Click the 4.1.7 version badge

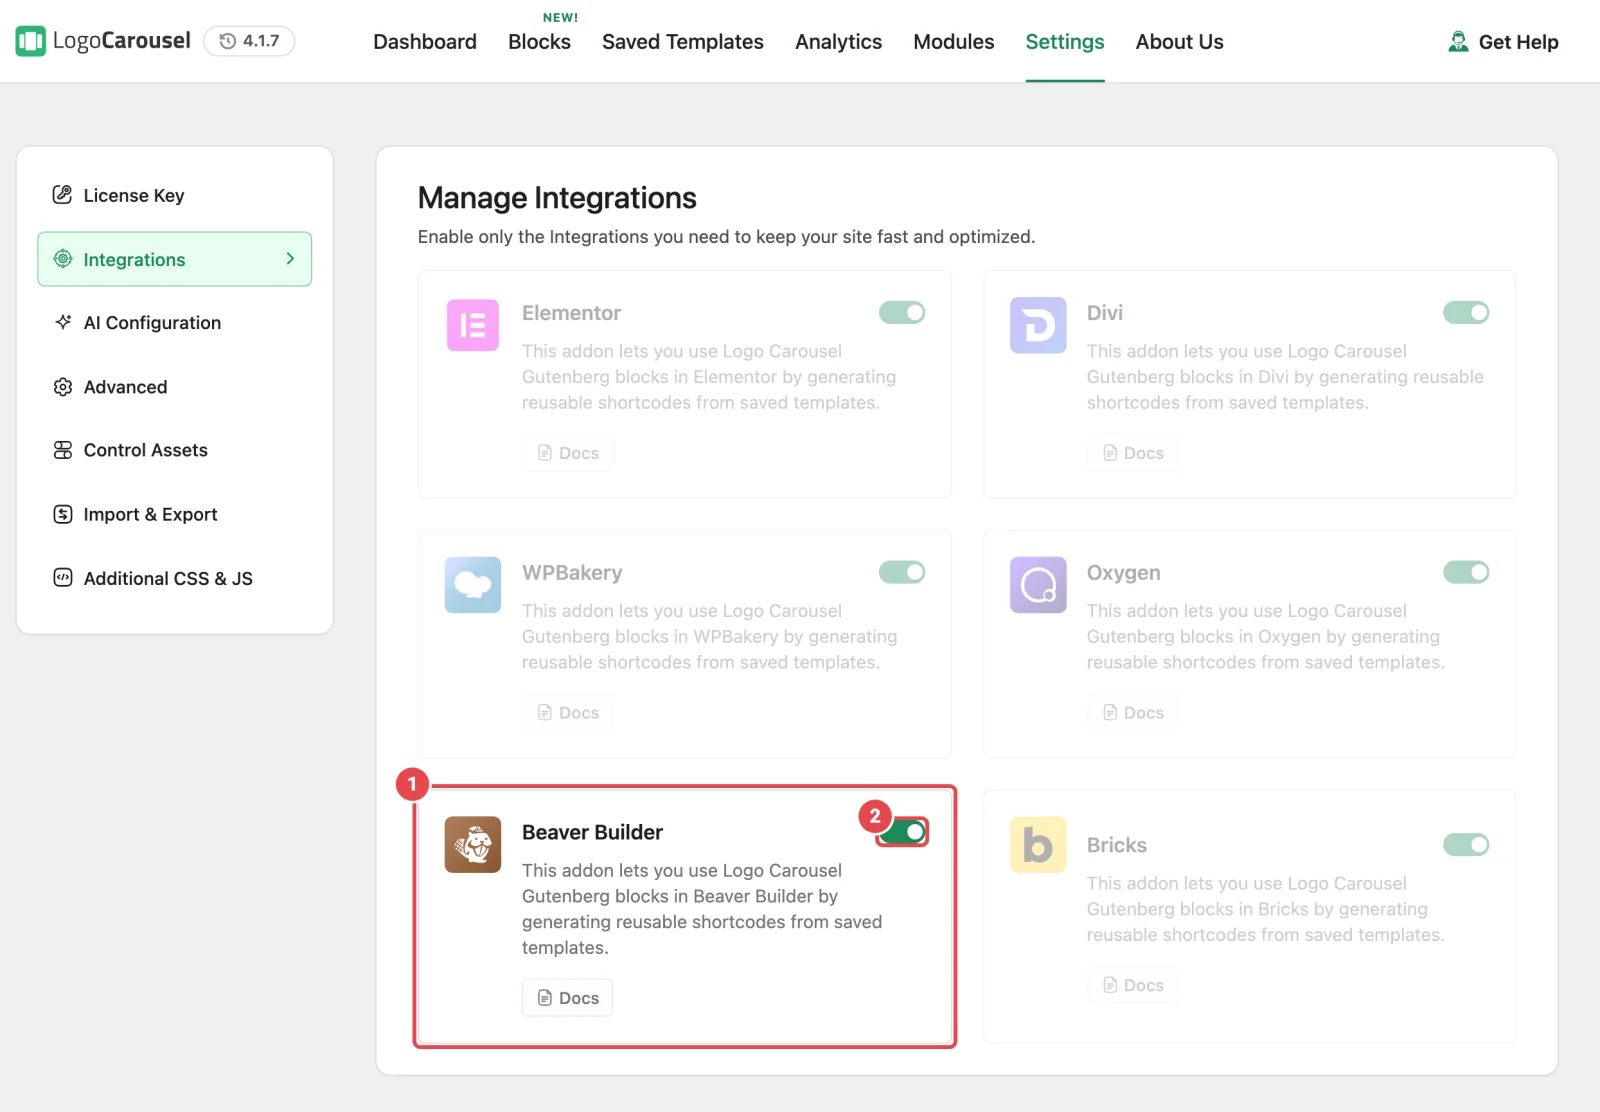(249, 41)
